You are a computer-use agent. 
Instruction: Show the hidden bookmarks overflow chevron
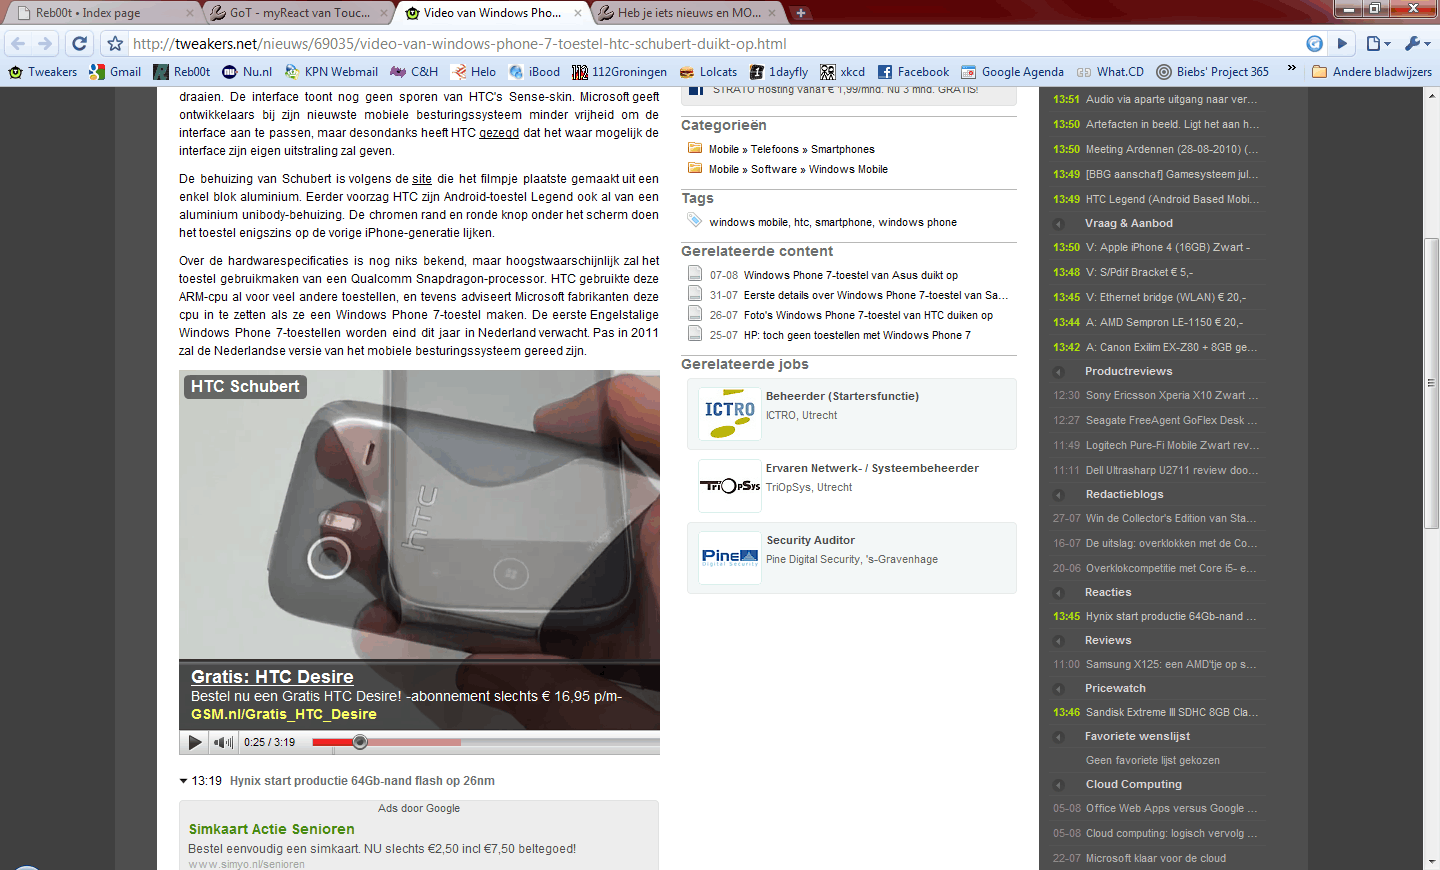pos(1292,70)
